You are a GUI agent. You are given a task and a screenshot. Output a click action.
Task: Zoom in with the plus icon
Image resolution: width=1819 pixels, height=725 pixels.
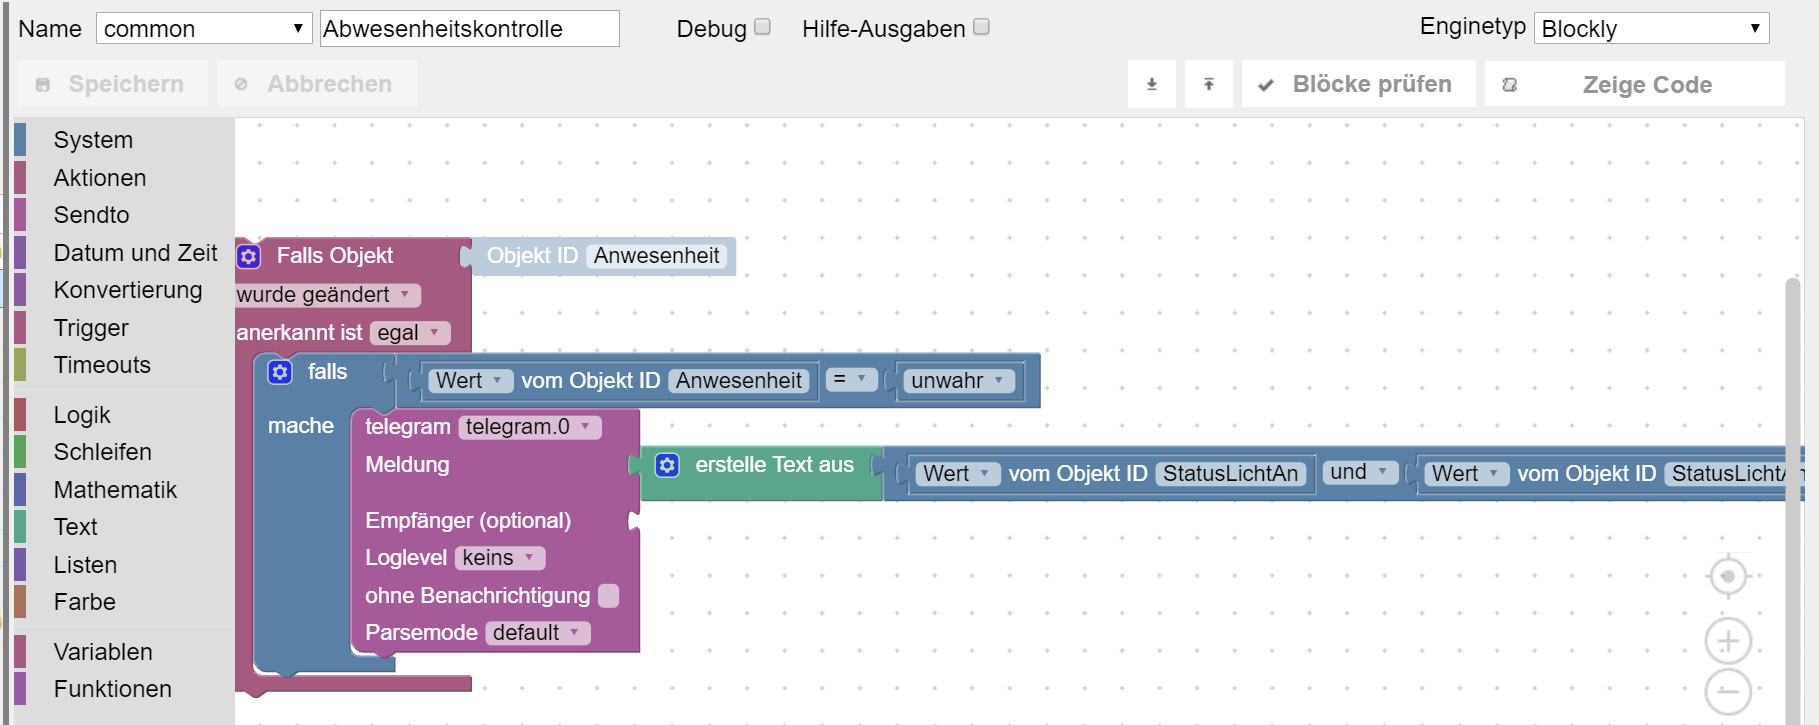pyautogui.click(x=1727, y=641)
